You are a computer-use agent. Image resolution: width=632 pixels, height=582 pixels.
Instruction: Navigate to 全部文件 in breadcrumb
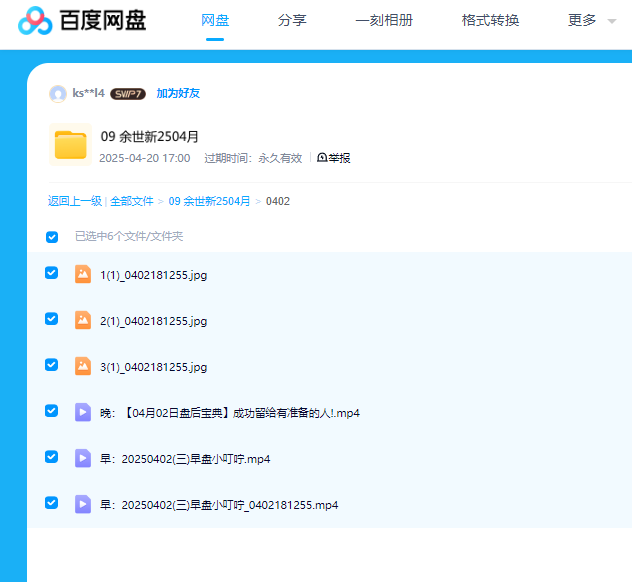[132, 201]
